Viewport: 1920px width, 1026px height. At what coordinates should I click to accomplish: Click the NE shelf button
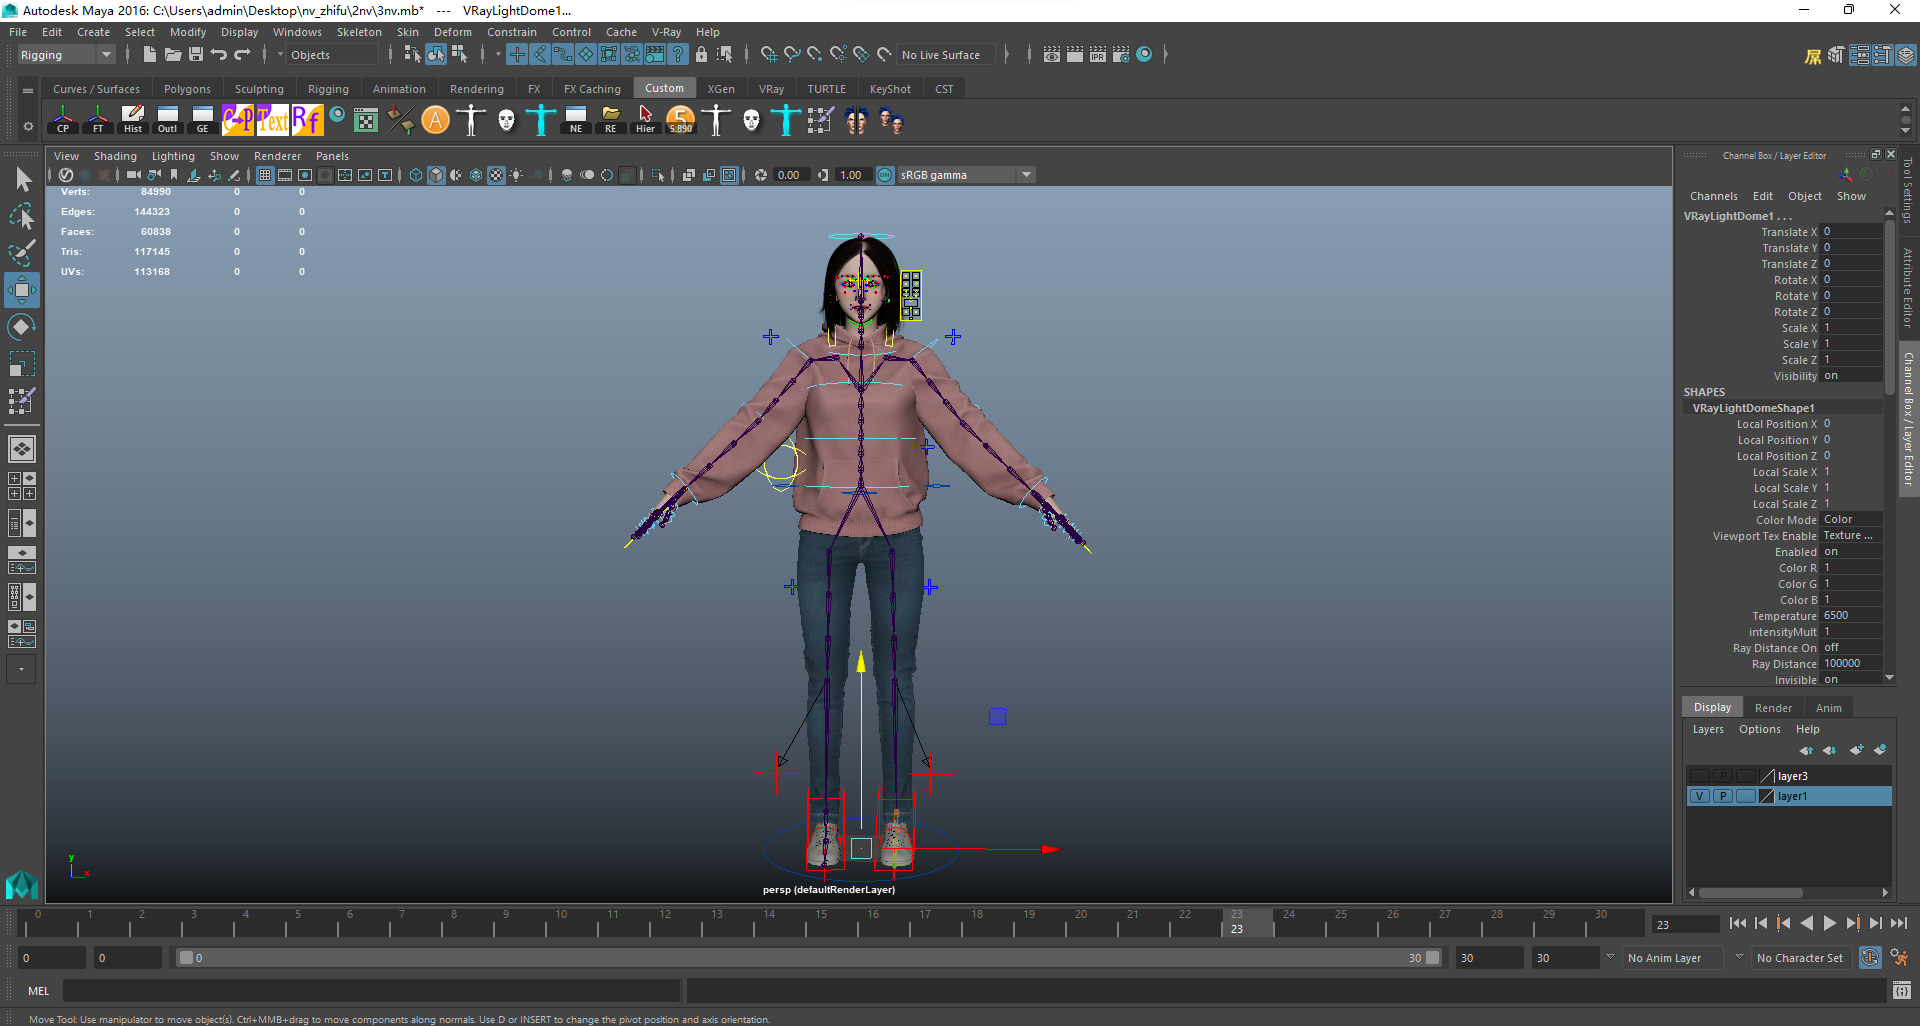576,120
